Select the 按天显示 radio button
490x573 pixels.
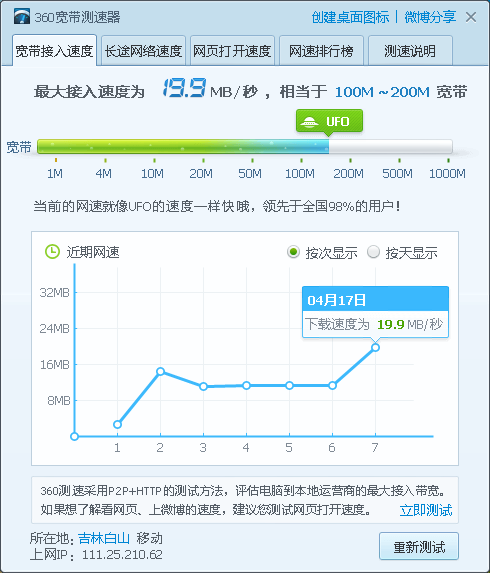pyautogui.click(x=373, y=252)
